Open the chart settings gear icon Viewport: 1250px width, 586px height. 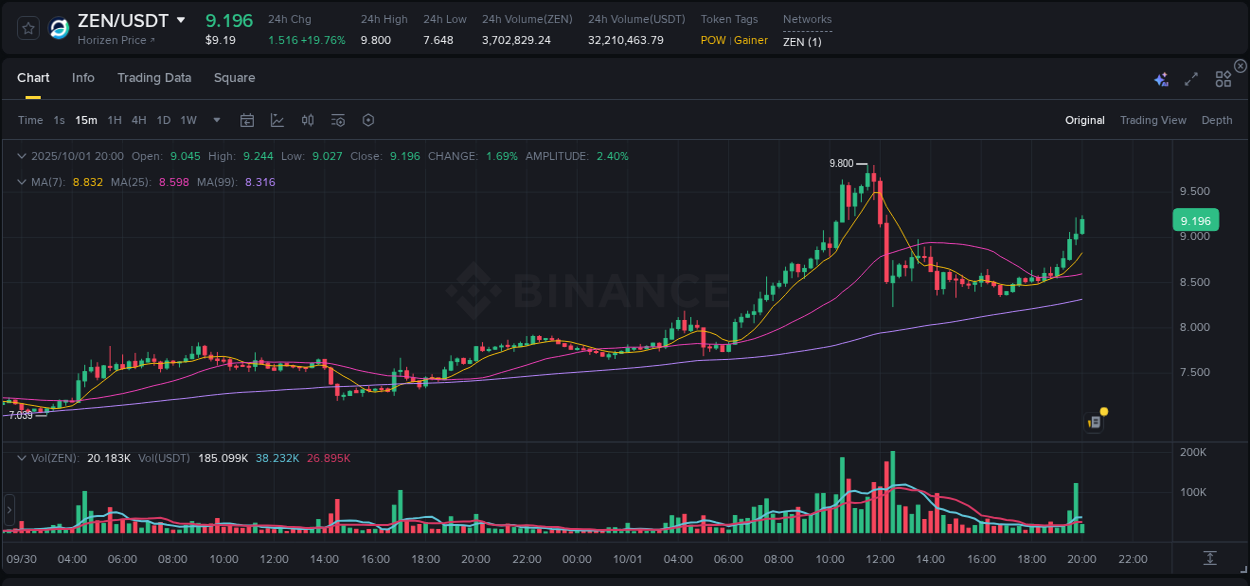click(x=368, y=120)
